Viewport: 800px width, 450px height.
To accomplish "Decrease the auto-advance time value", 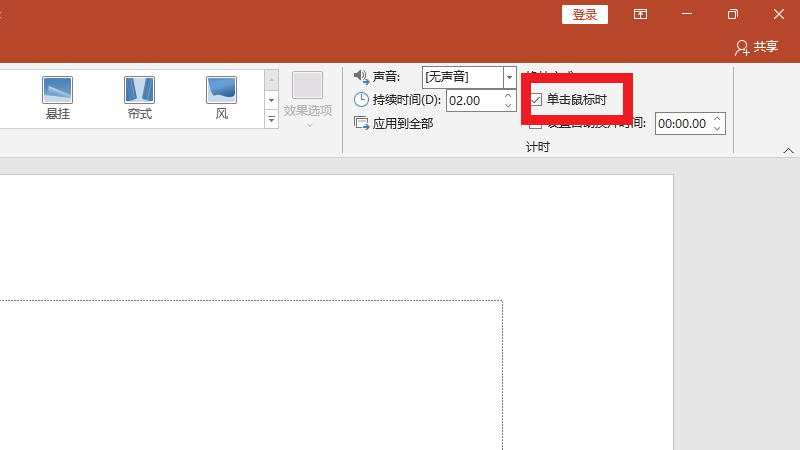I will point(717,129).
